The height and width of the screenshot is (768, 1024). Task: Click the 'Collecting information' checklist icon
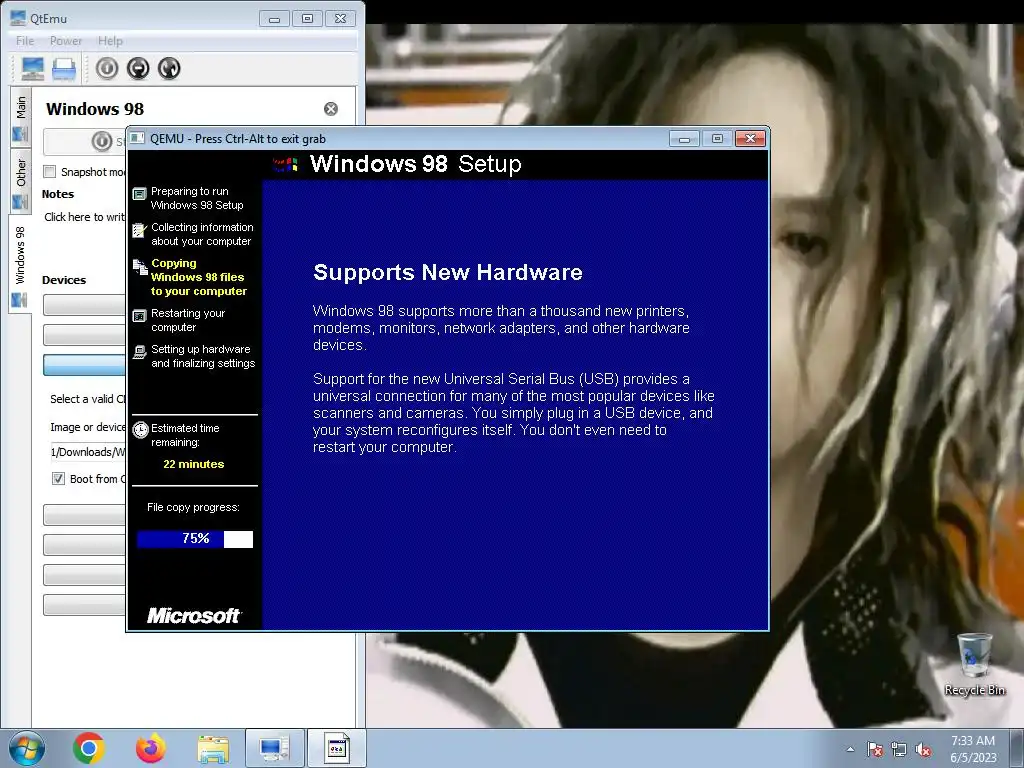tap(139, 230)
